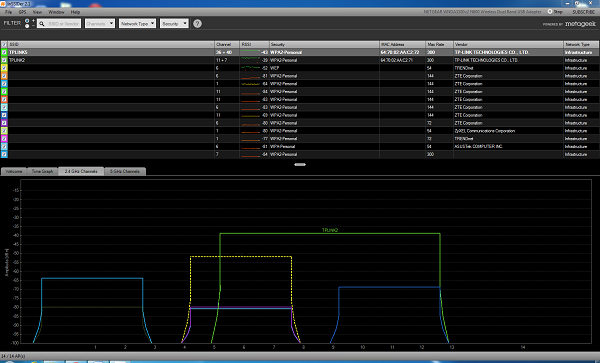Open the Channels filter dropdown
The width and height of the screenshot is (600, 363).
[100, 24]
